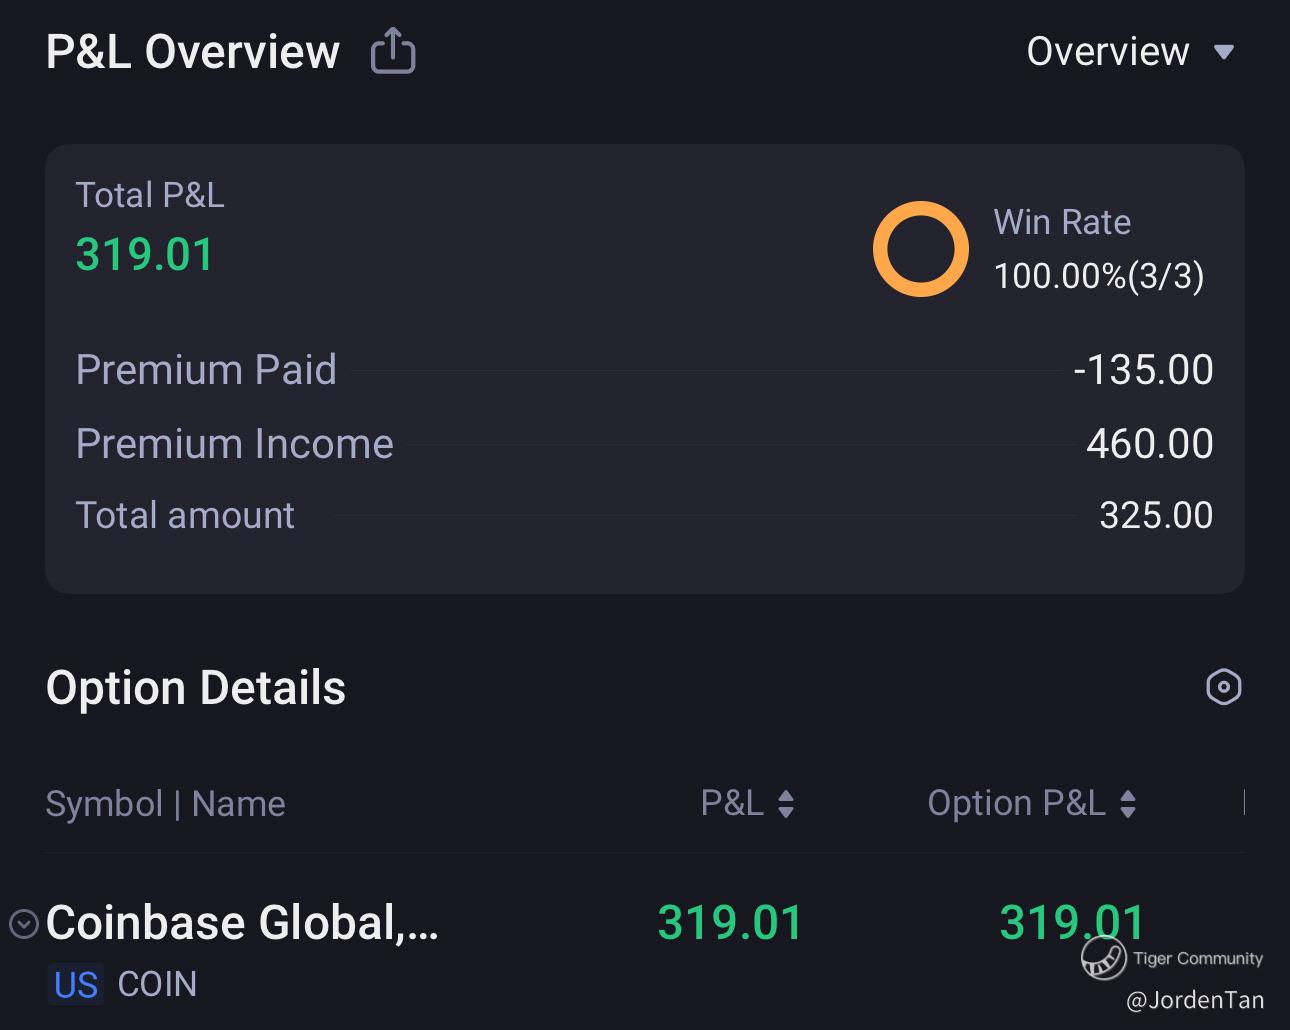Tap the share icon beside P&L Overview
The height and width of the screenshot is (1030, 1290).
393,51
